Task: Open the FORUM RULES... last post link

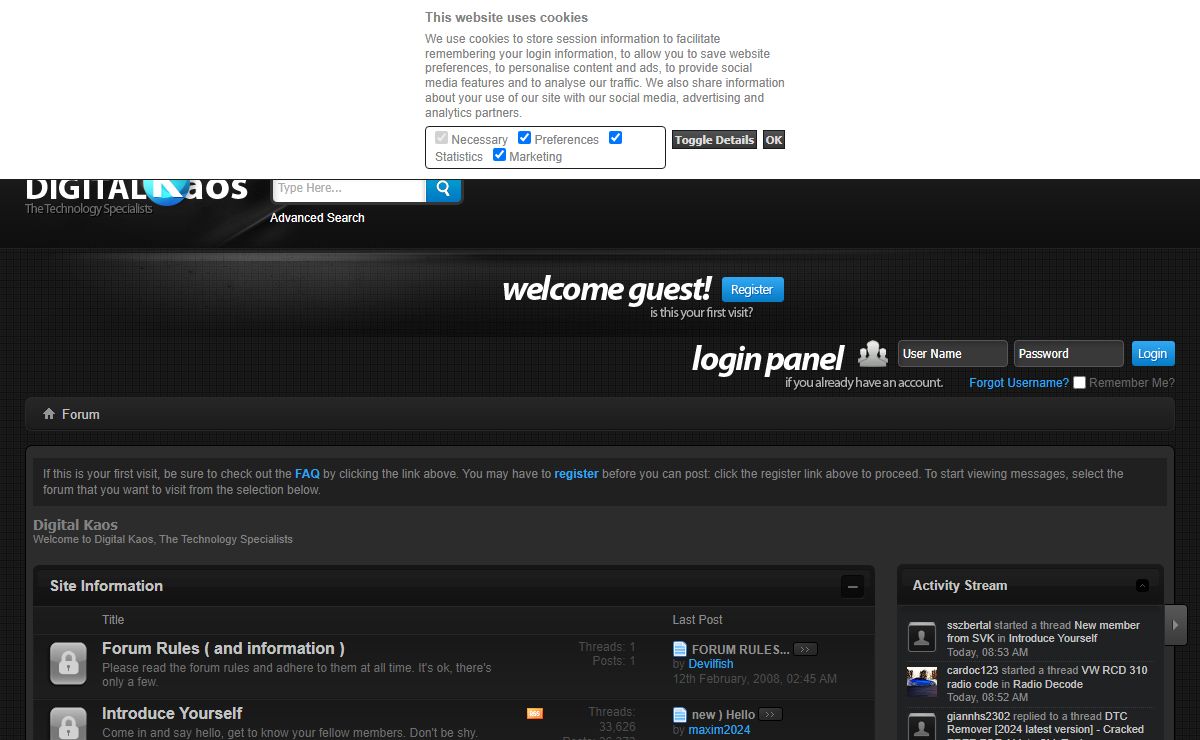Action: [x=741, y=650]
